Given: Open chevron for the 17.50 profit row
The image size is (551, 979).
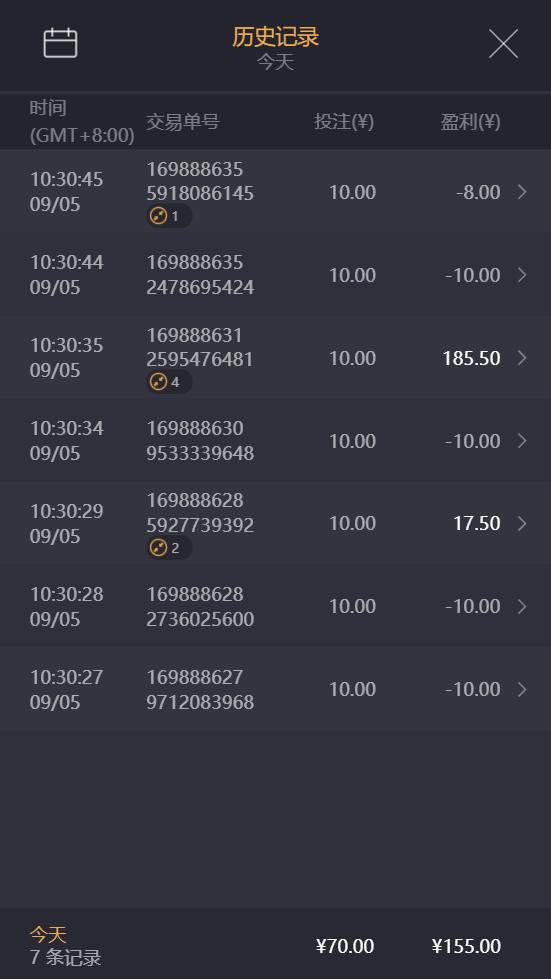Looking at the screenshot, I should tap(522, 523).
